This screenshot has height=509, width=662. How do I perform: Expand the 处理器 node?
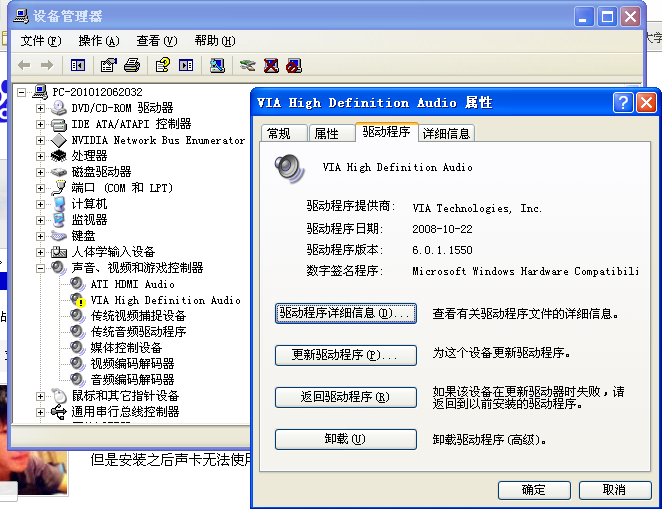(x=40, y=156)
